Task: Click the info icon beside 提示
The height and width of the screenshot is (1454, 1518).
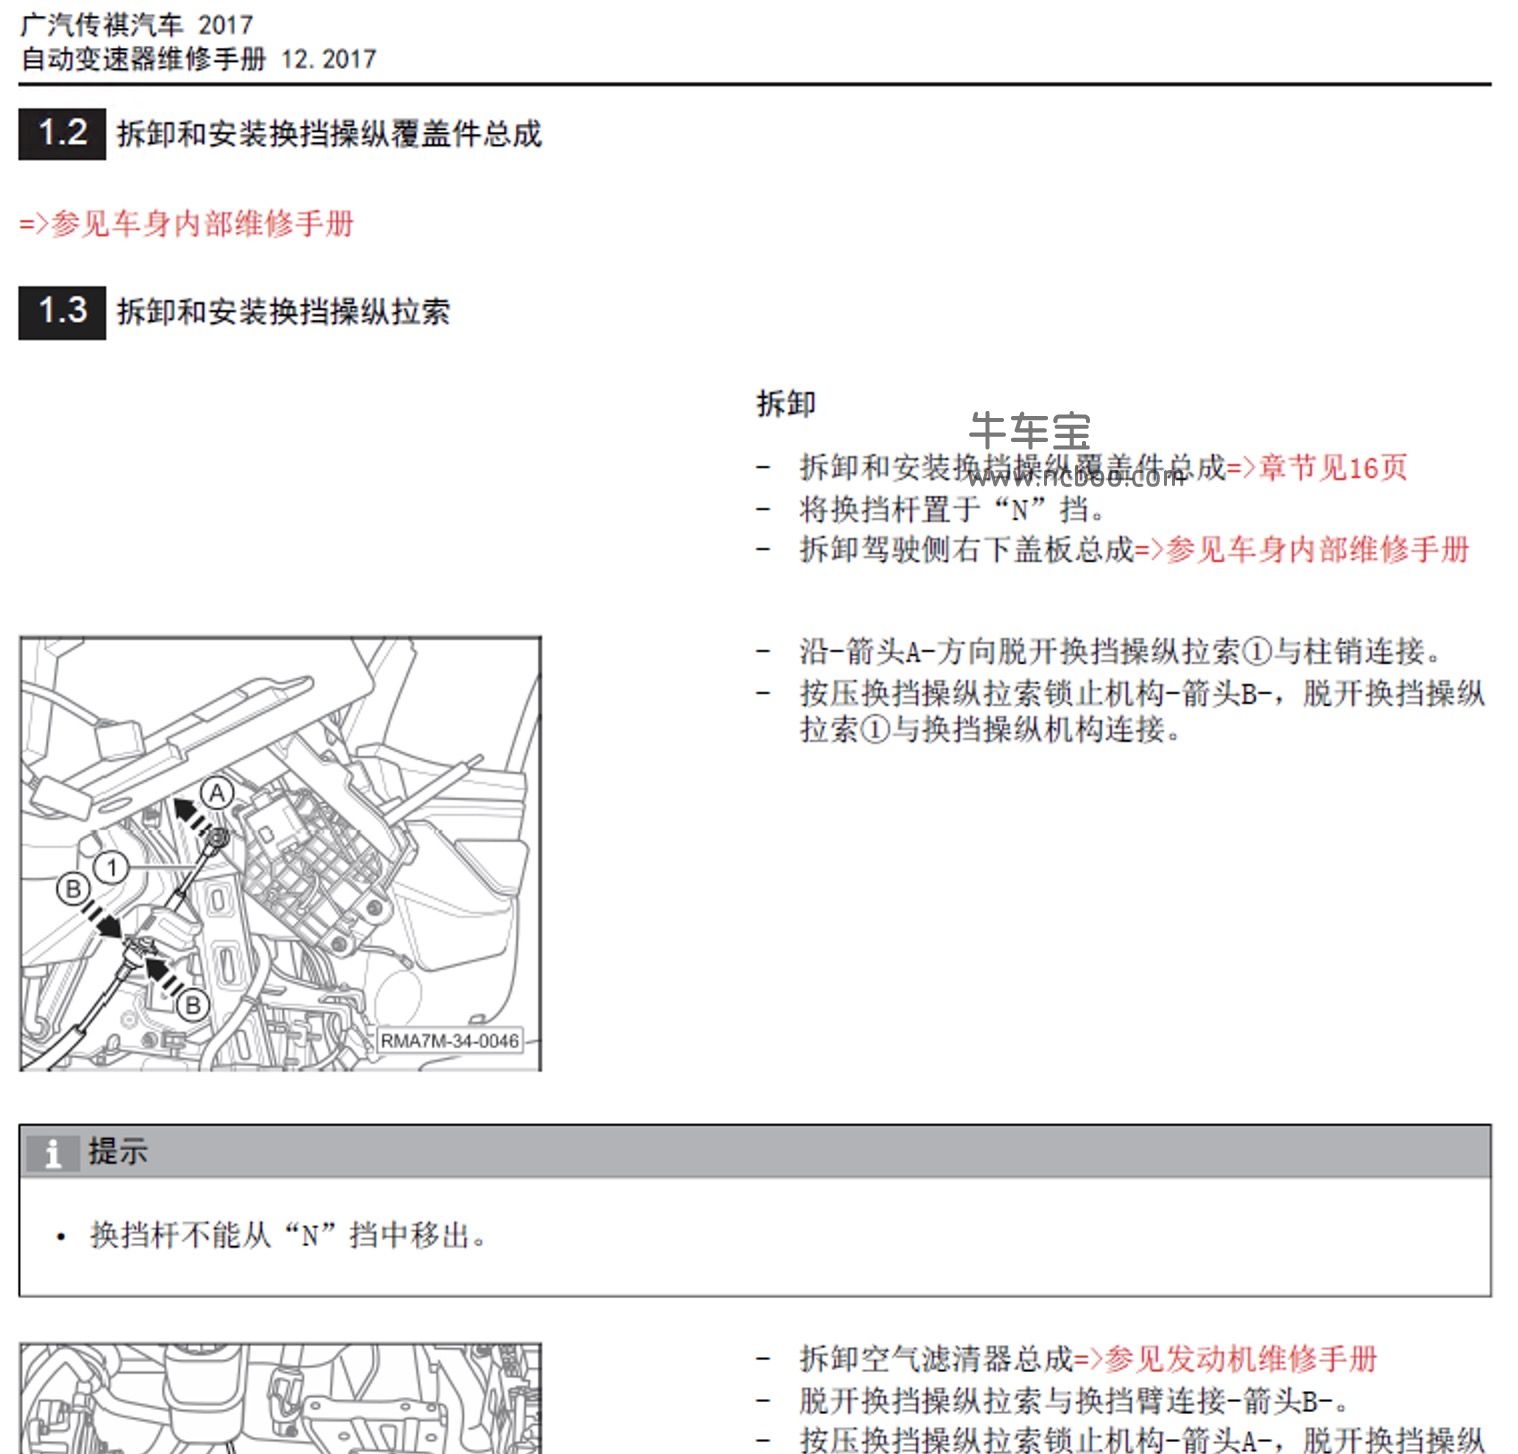Action: [x=52, y=1153]
